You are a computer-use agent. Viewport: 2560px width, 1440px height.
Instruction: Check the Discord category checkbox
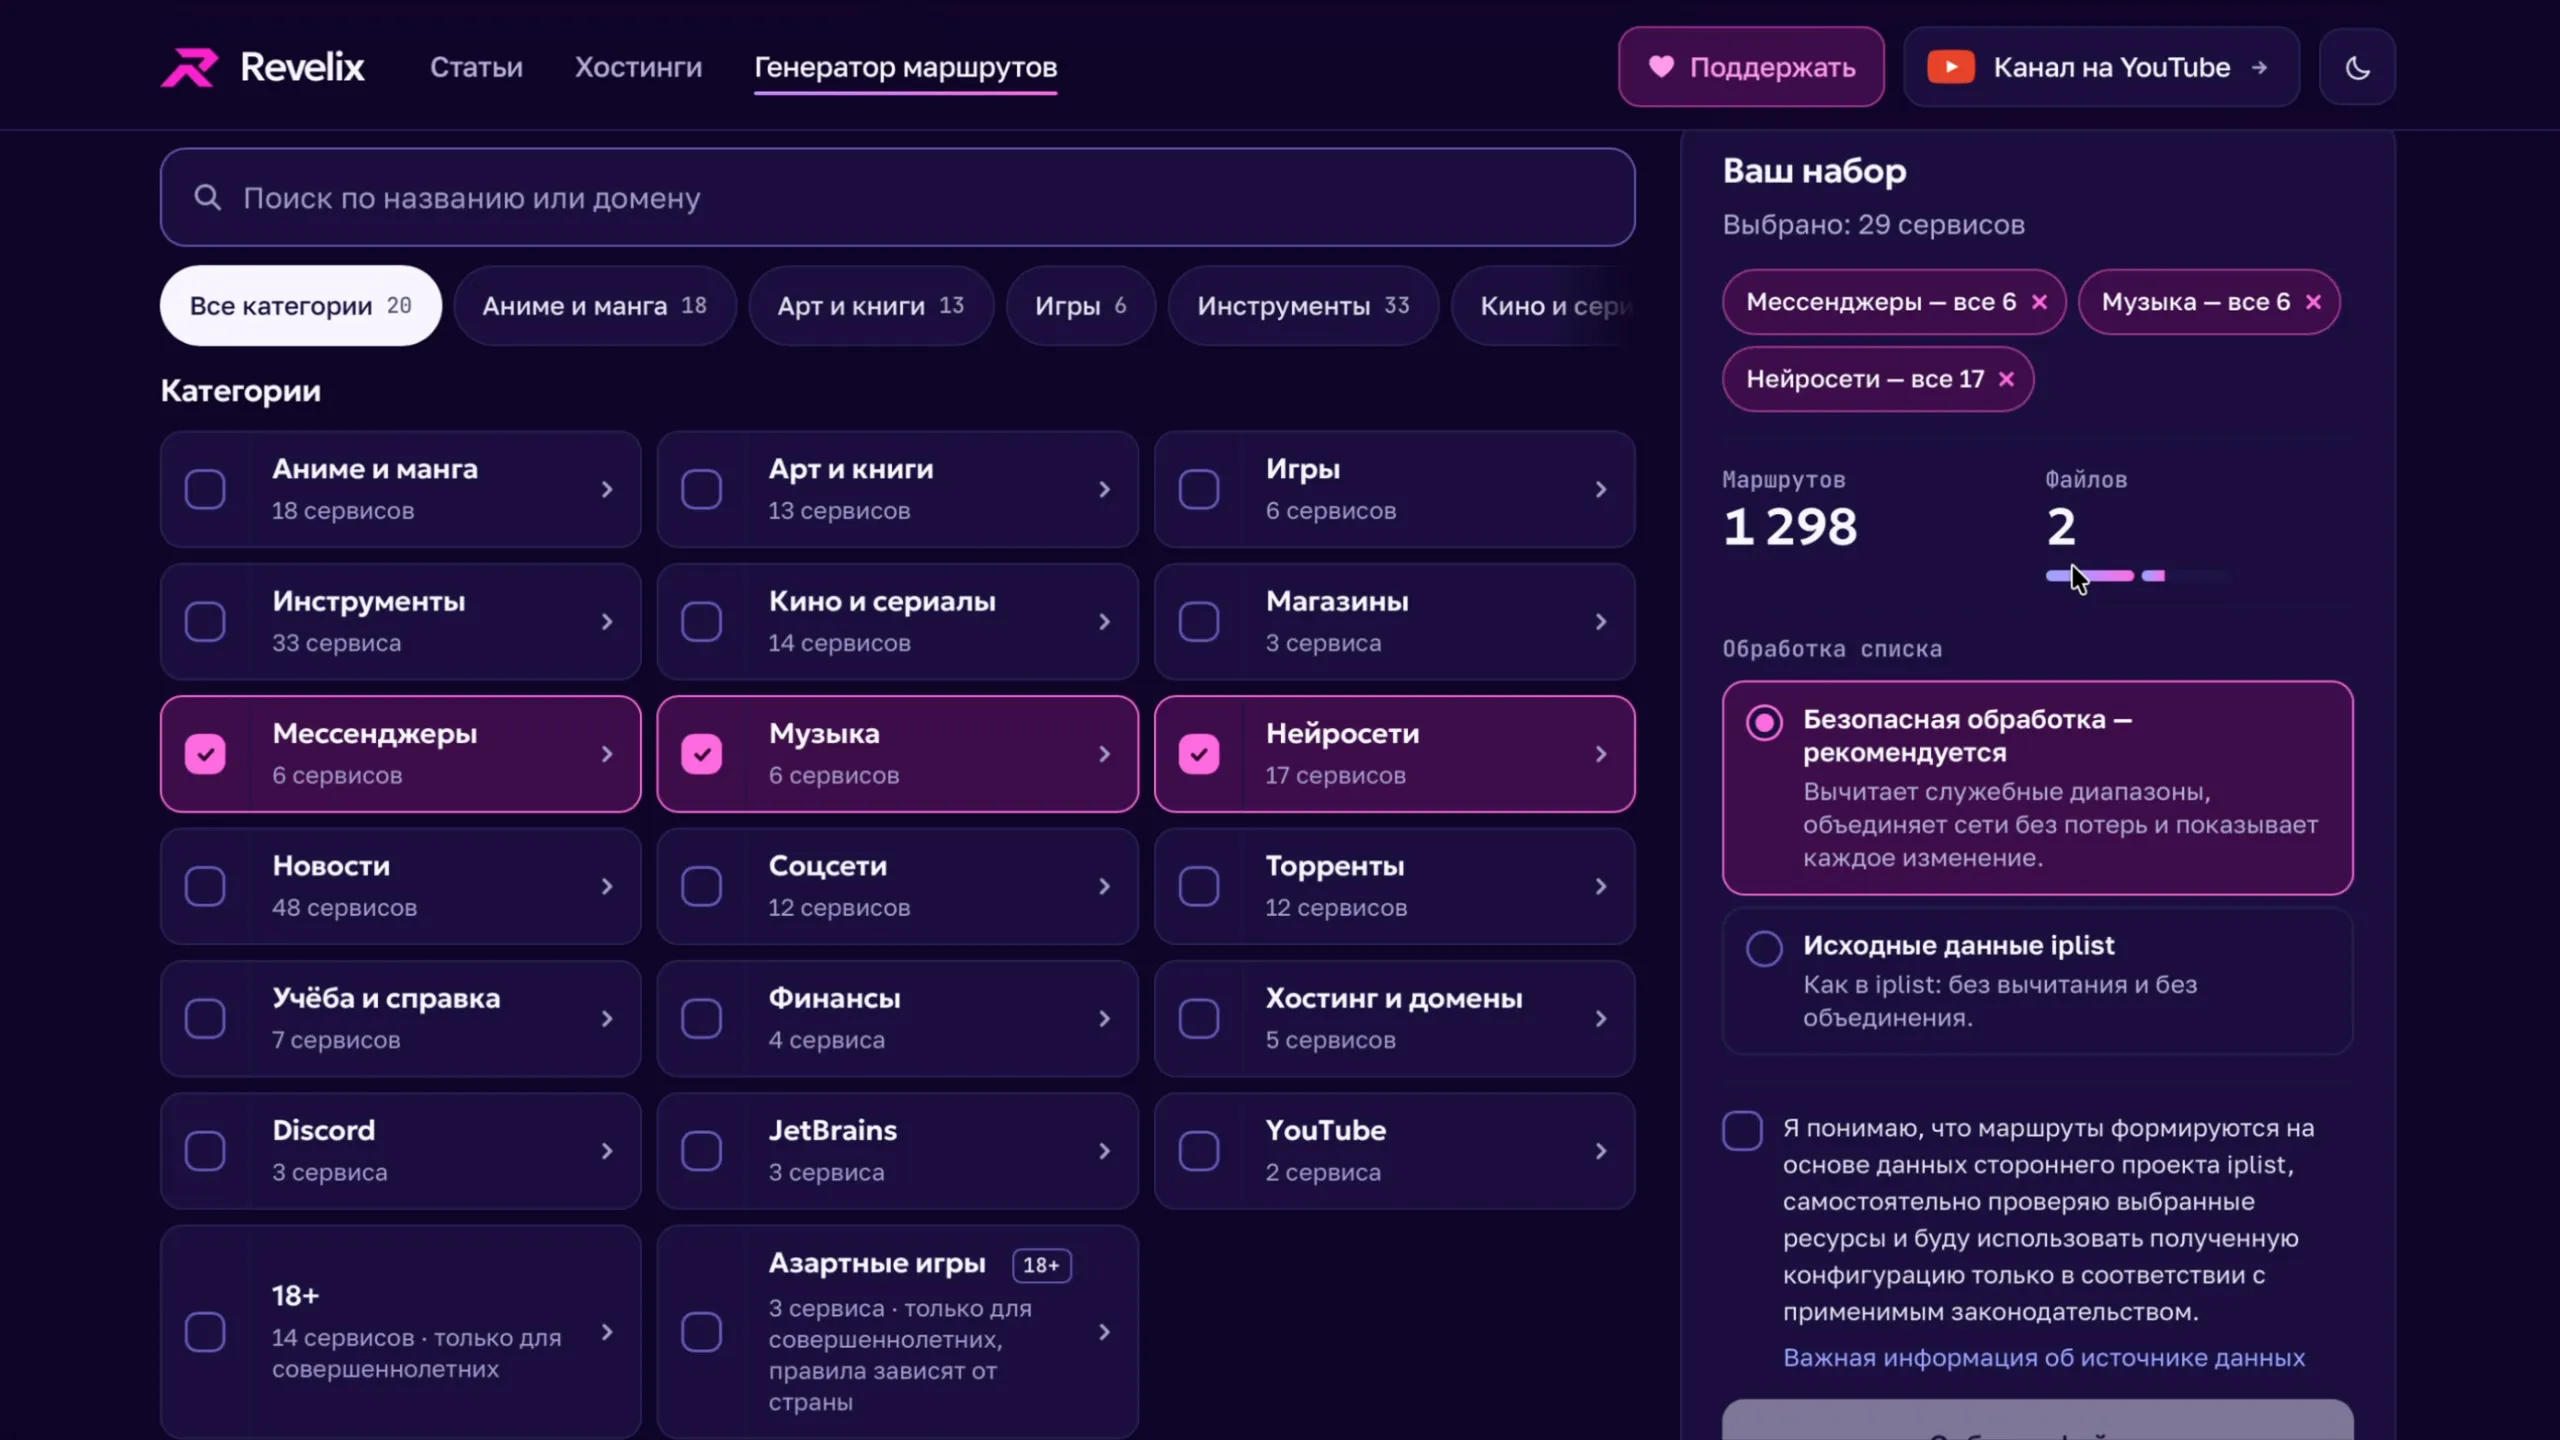tap(205, 1151)
